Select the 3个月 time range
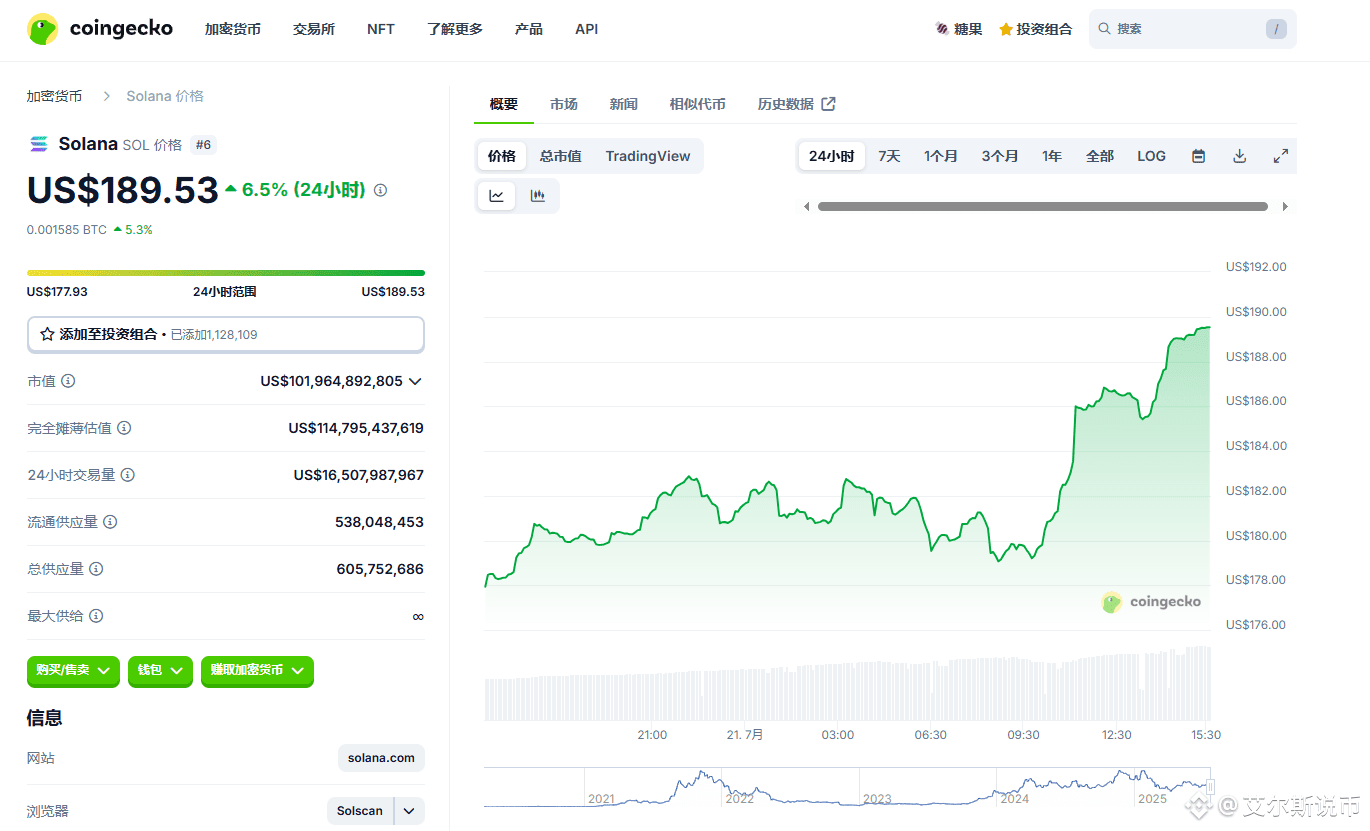Image resolution: width=1370 pixels, height=831 pixels. (1000, 156)
